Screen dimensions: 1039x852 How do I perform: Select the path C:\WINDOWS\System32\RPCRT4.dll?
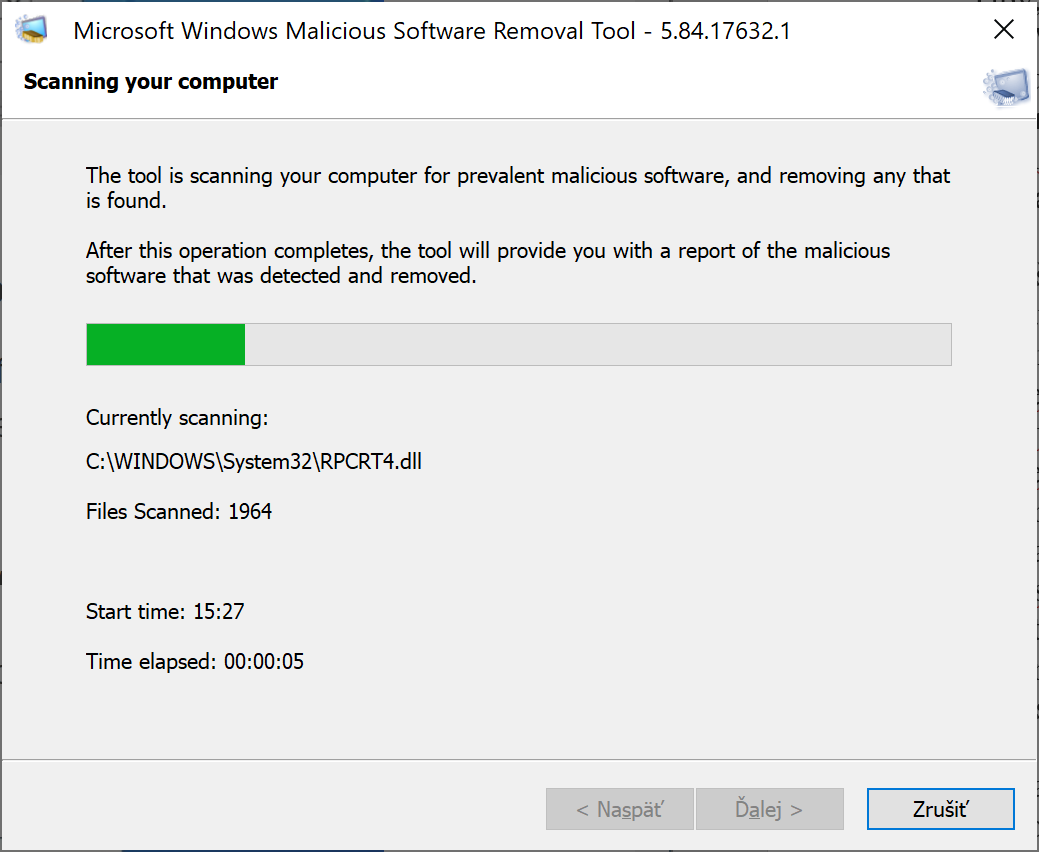pyautogui.click(x=254, y=461)
